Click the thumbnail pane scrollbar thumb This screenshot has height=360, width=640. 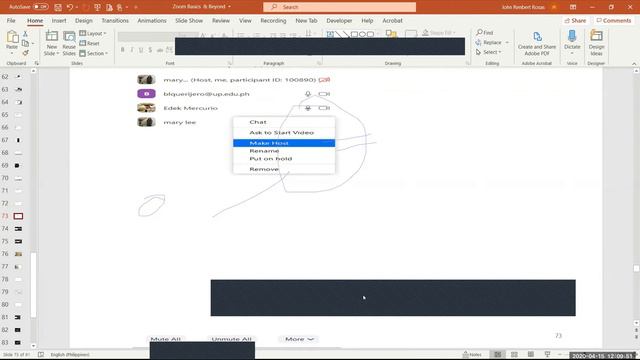point(33,285)
